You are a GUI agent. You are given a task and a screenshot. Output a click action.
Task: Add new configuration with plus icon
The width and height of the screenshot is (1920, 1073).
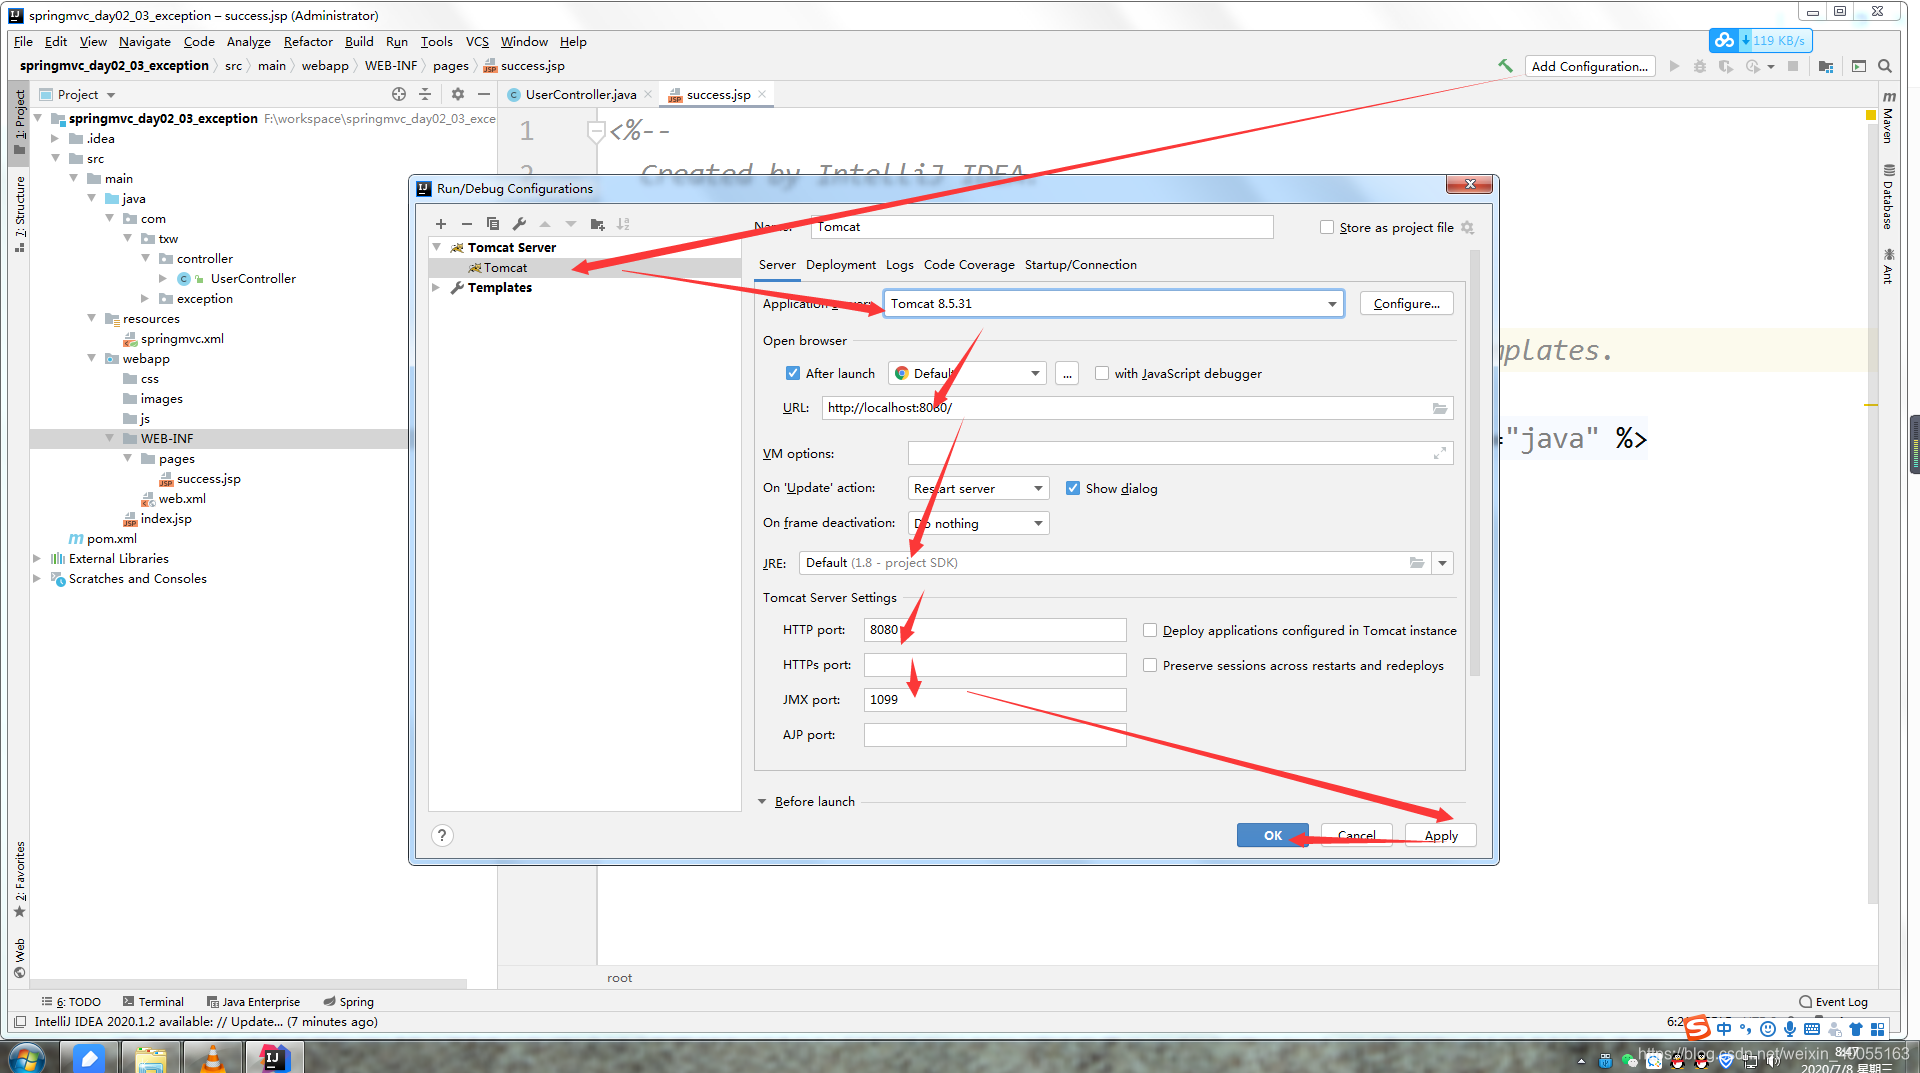click(441, 224)
